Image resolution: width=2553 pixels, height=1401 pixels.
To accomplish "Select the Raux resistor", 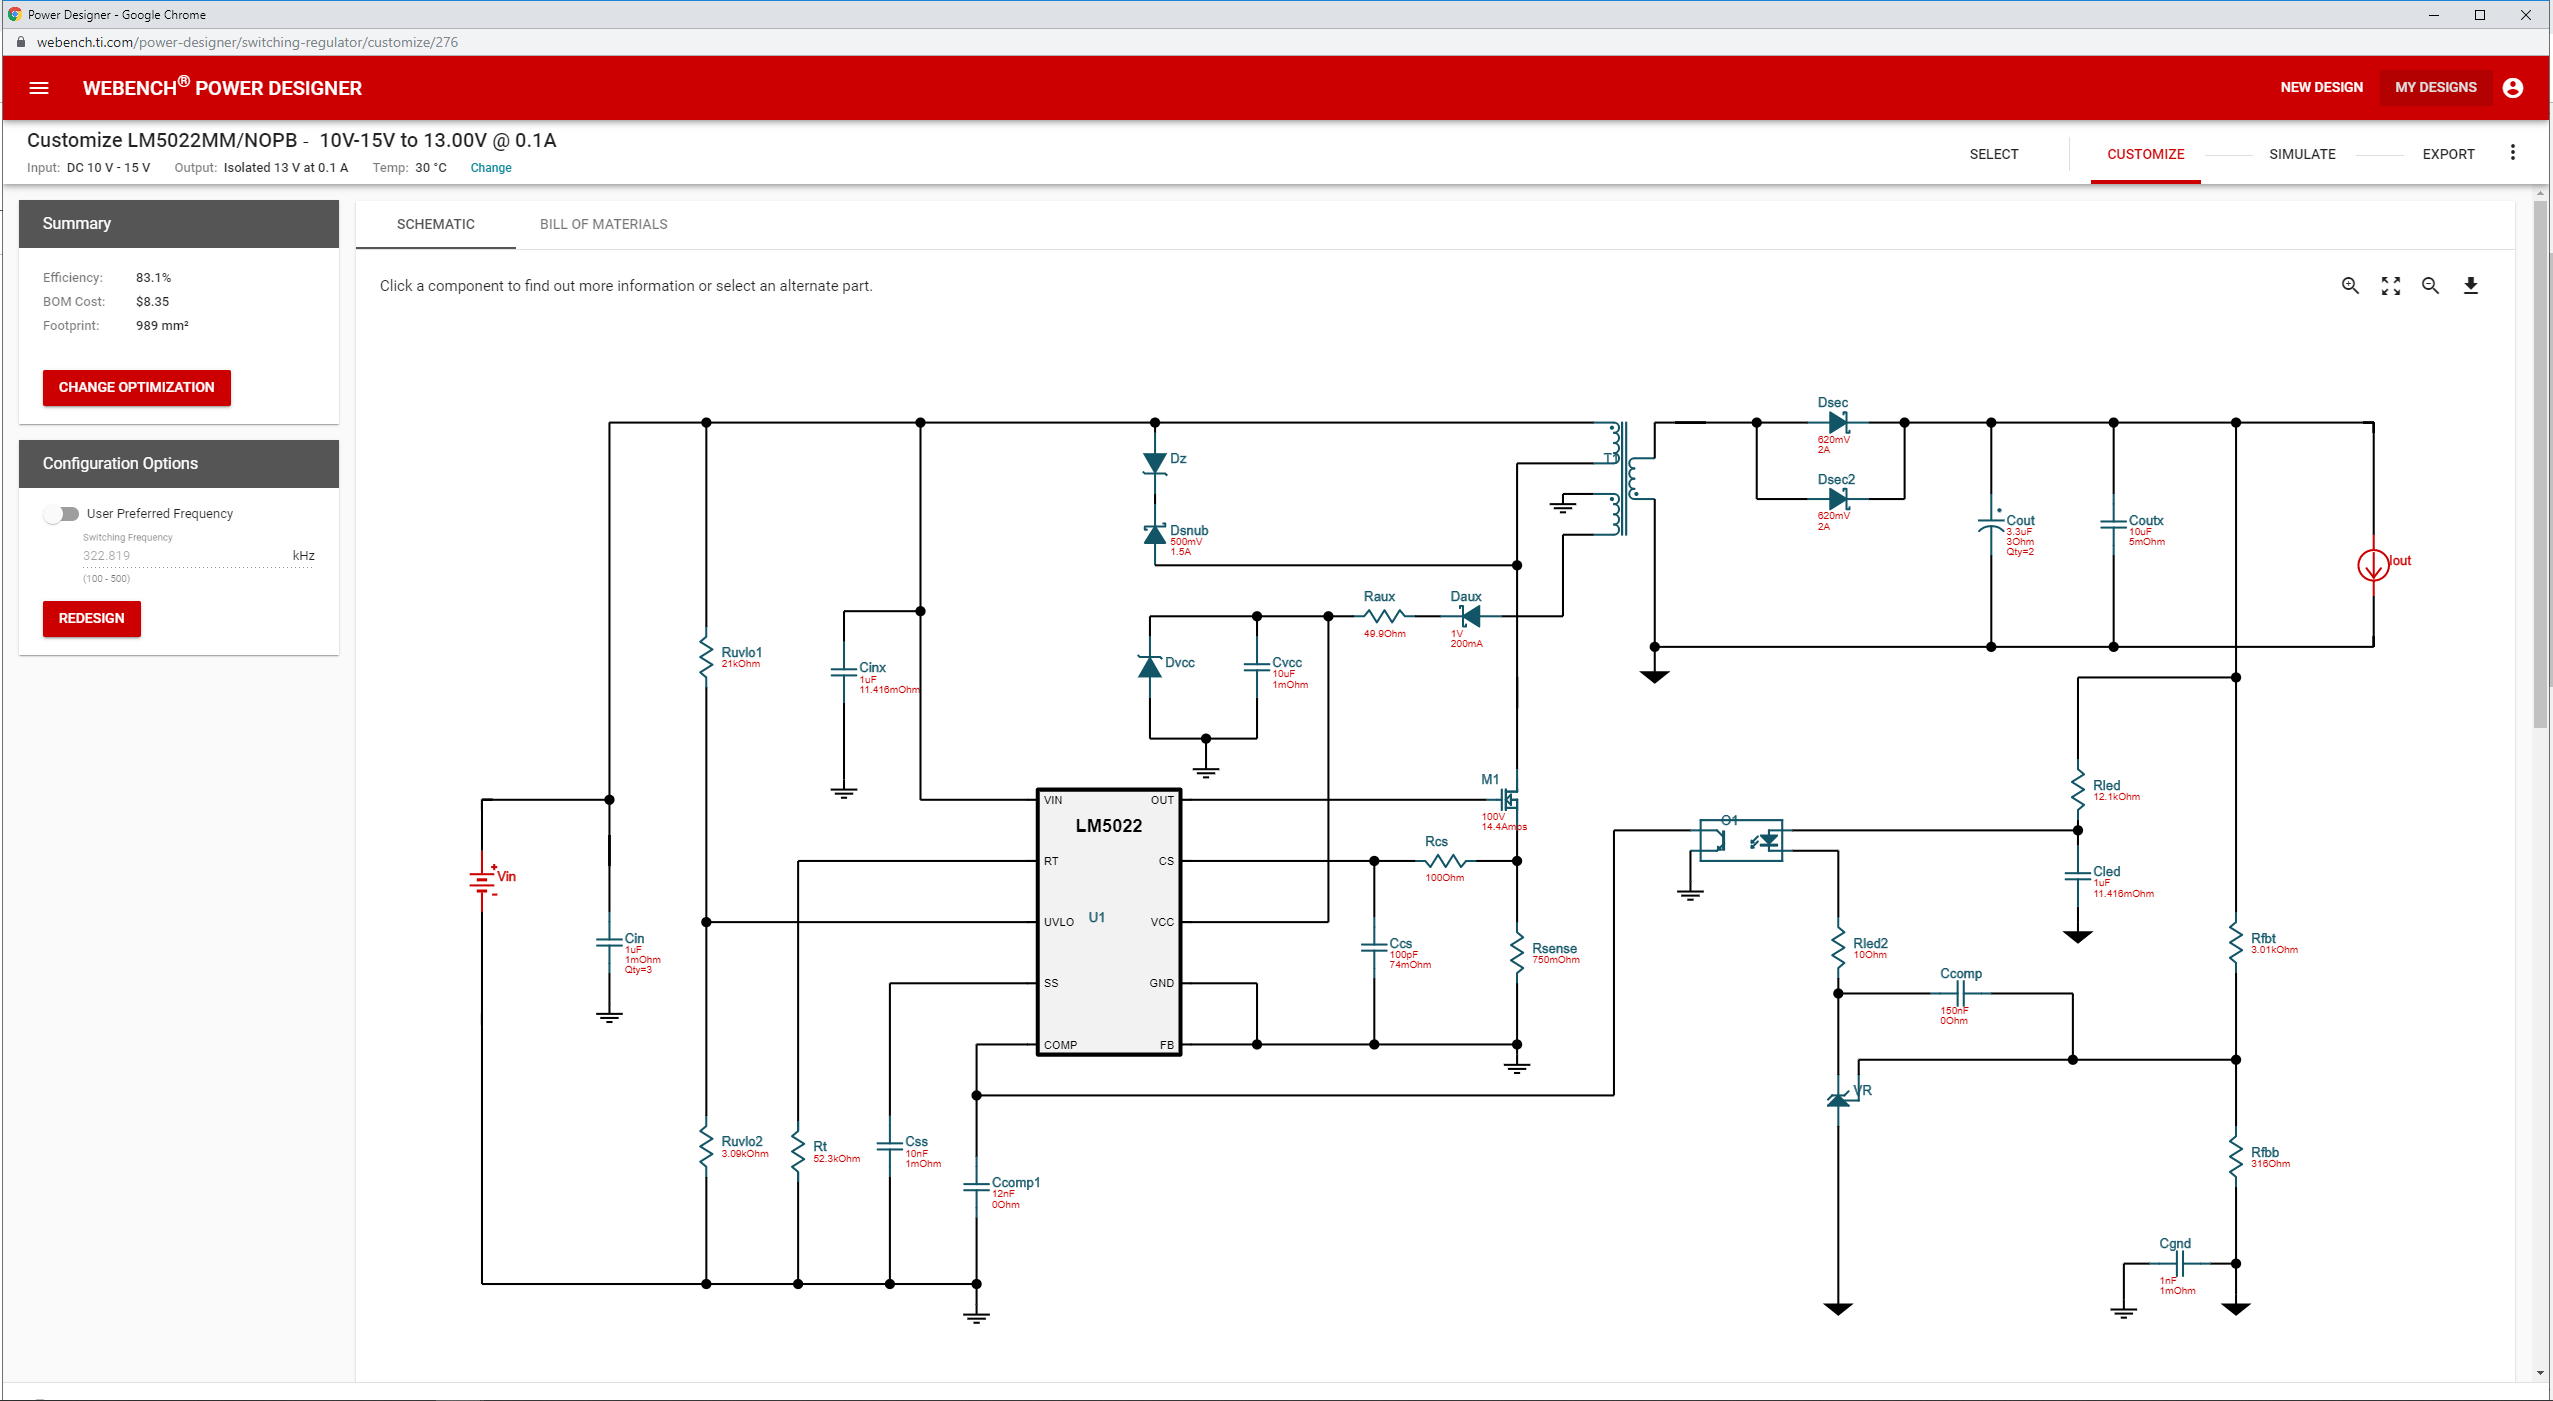I will pyautogui.click(x=1384, y=615).
